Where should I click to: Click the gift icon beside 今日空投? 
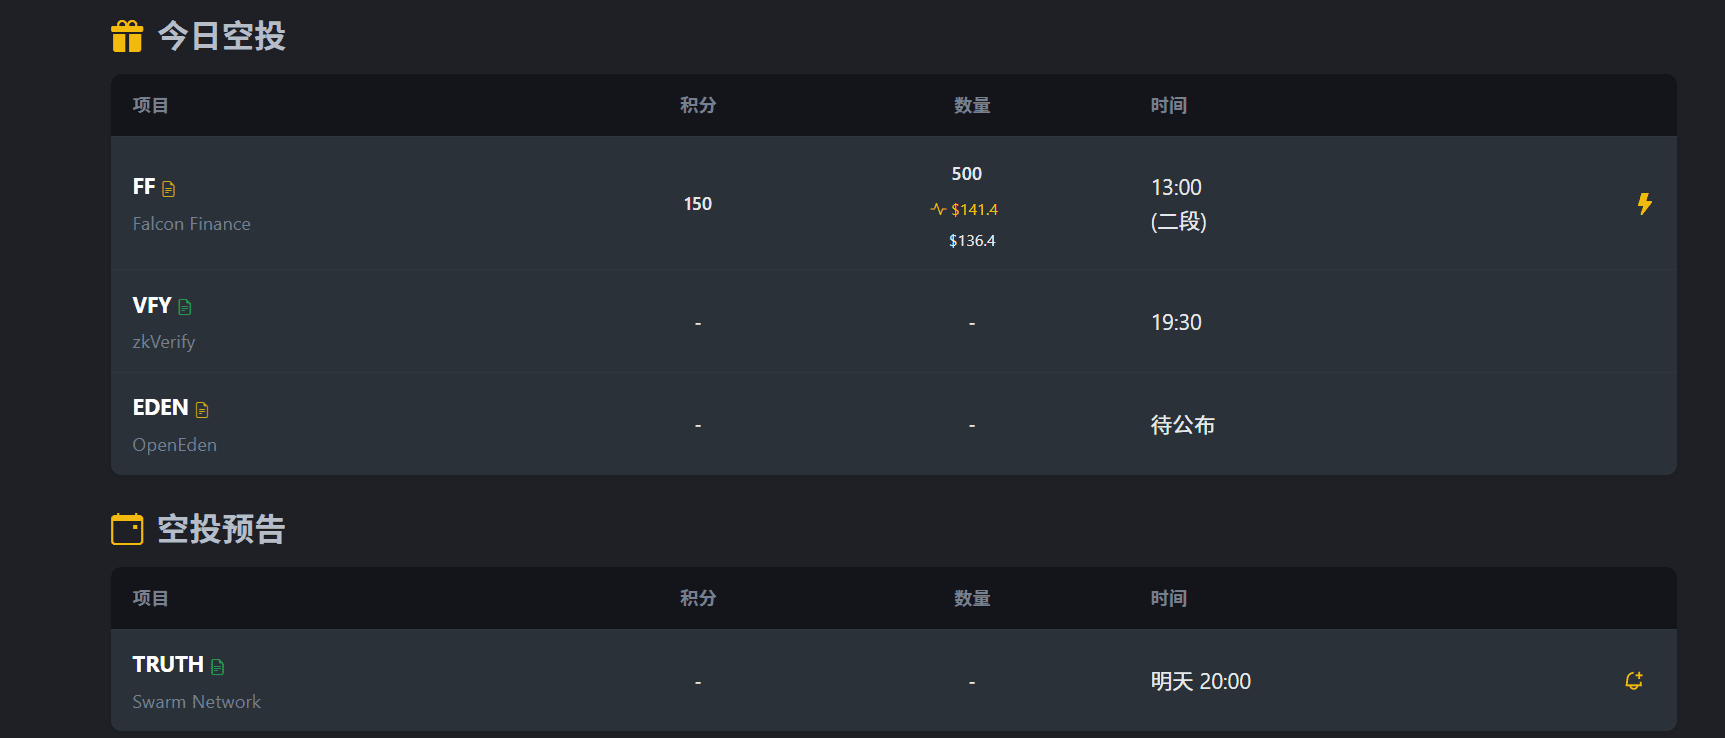pos(127,36)
